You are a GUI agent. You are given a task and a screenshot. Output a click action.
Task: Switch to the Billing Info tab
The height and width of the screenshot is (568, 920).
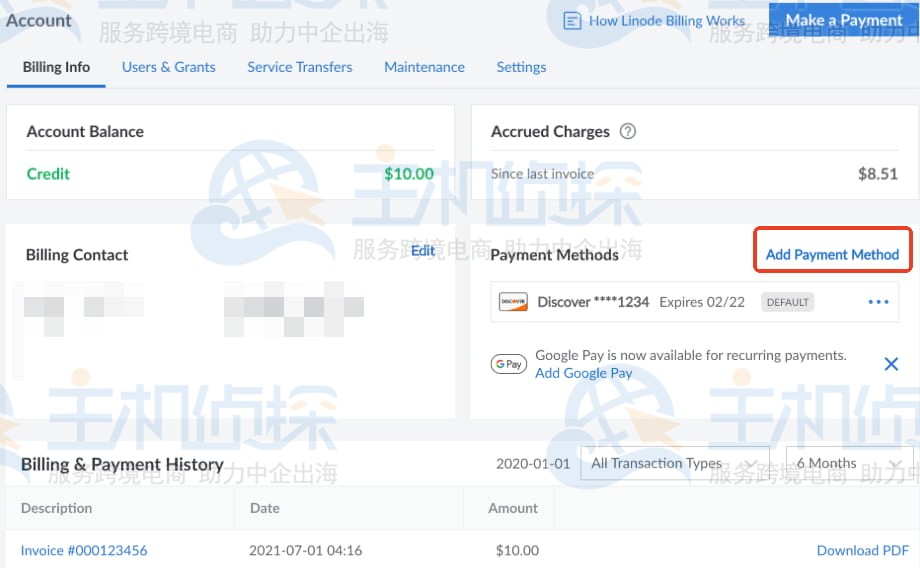56,67
